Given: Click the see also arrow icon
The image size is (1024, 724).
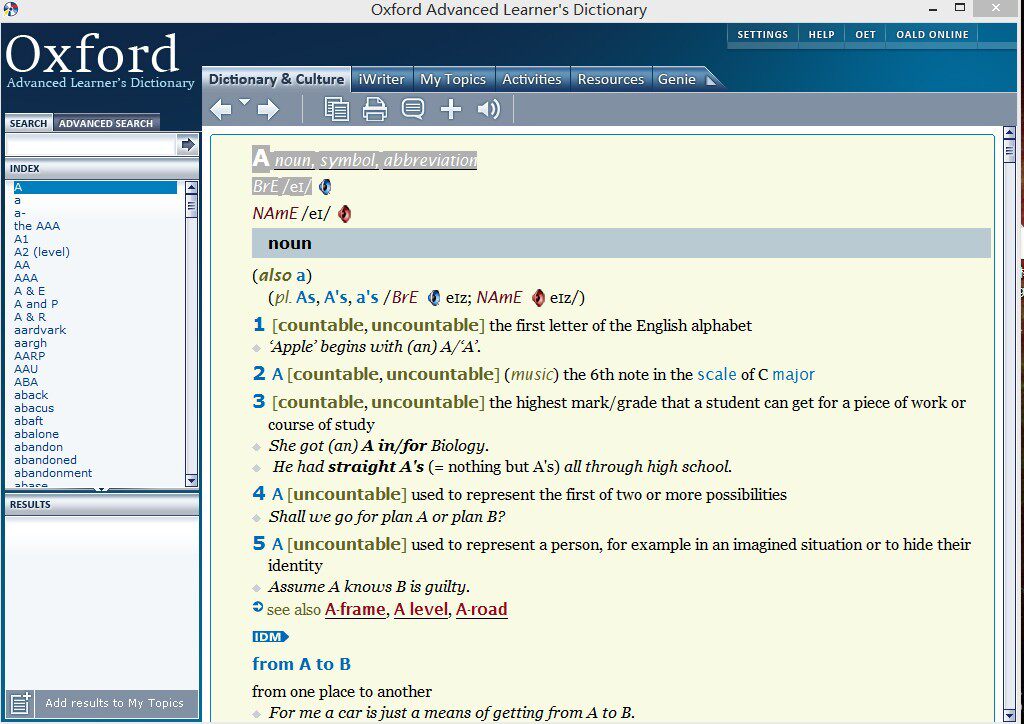Looking at the screenshot, I should (258, 608).
